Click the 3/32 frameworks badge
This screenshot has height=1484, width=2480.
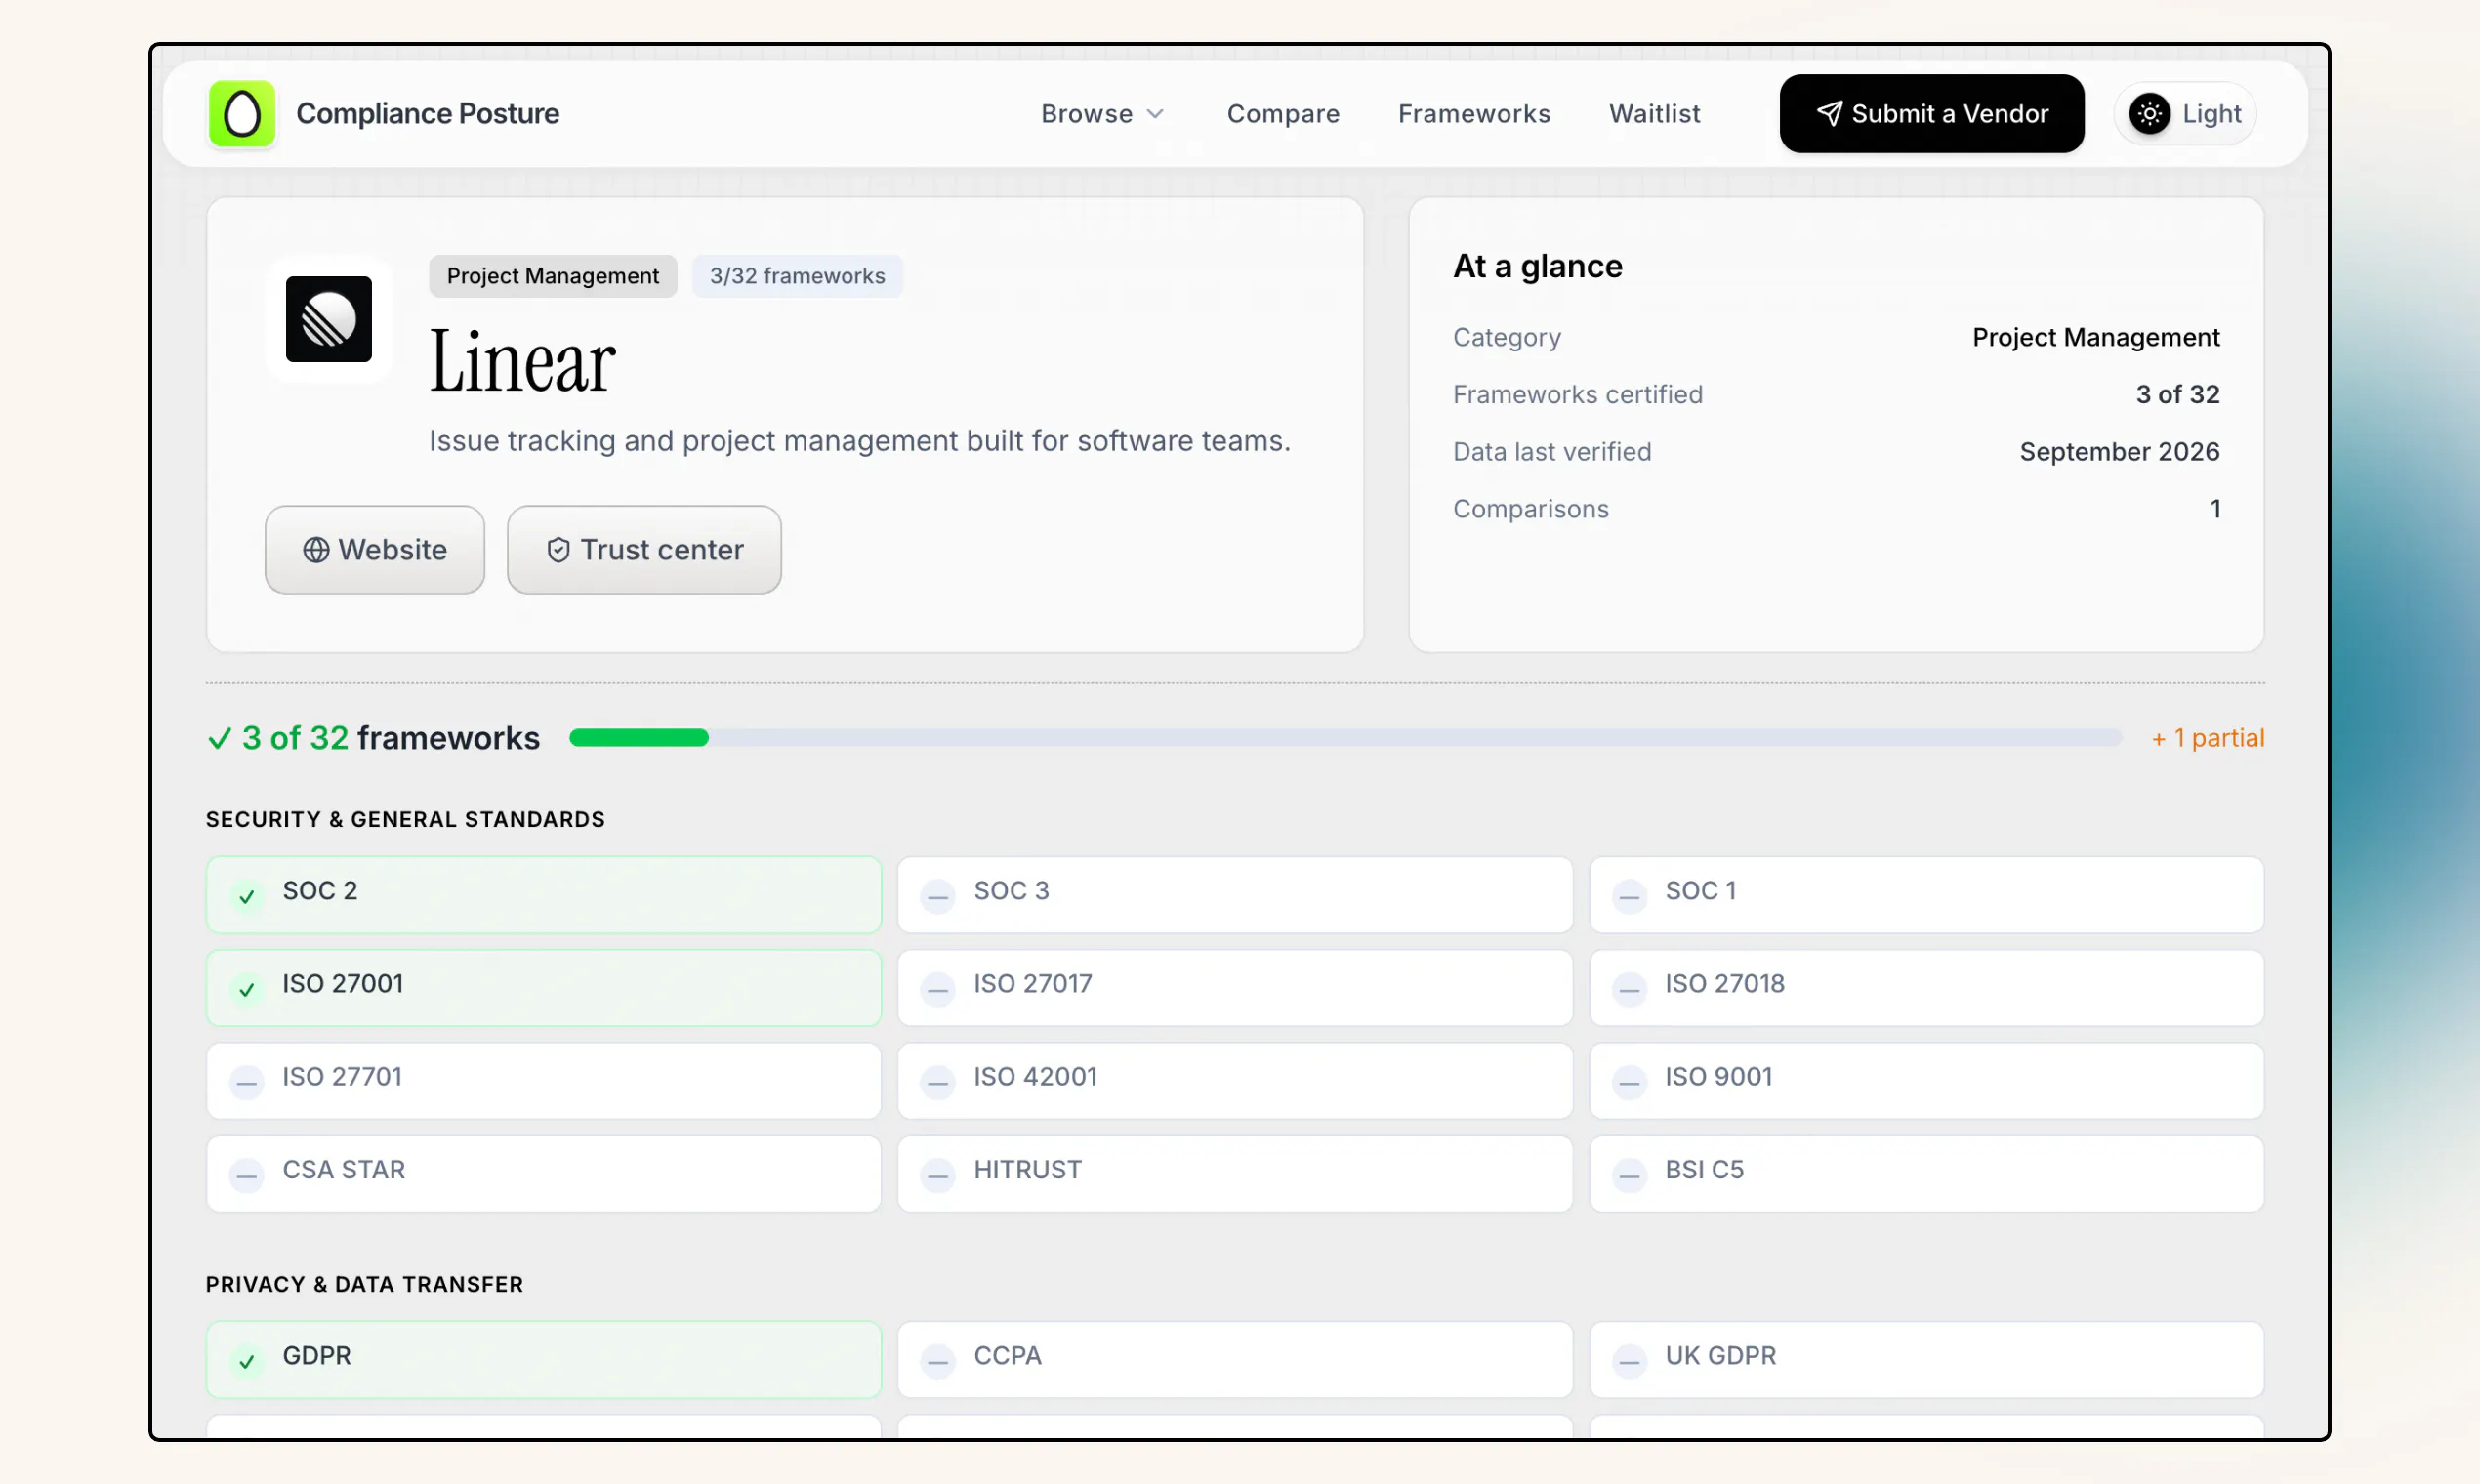click(x=797, y=276)
